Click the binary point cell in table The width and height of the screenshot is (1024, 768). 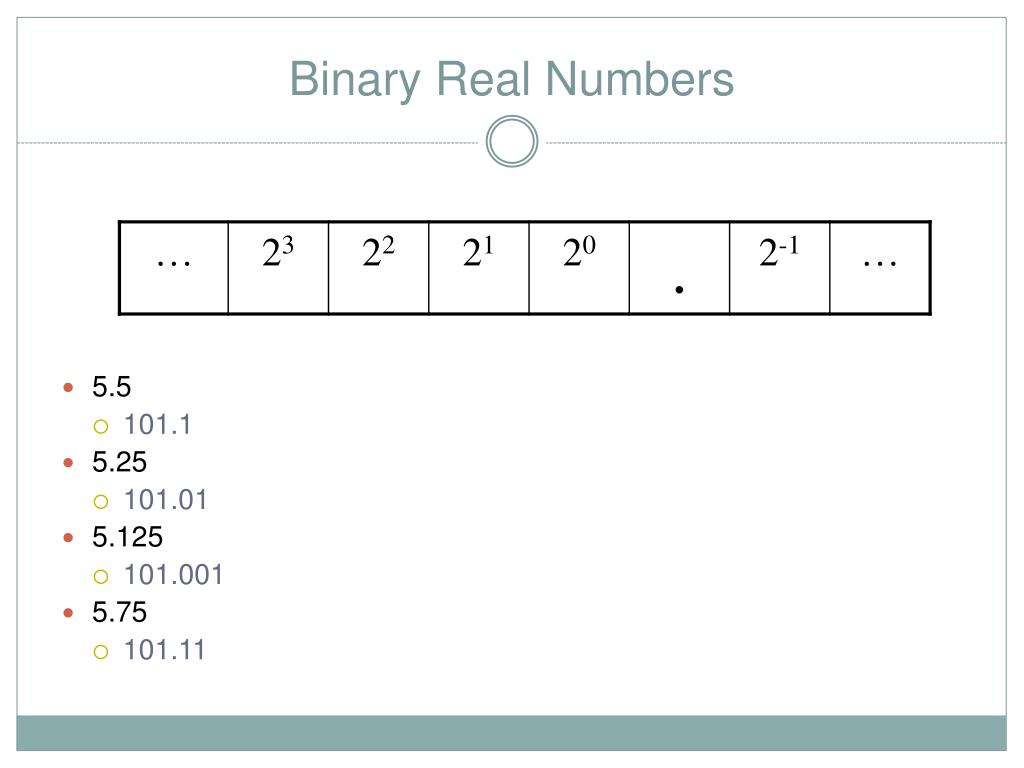point(679,268)
